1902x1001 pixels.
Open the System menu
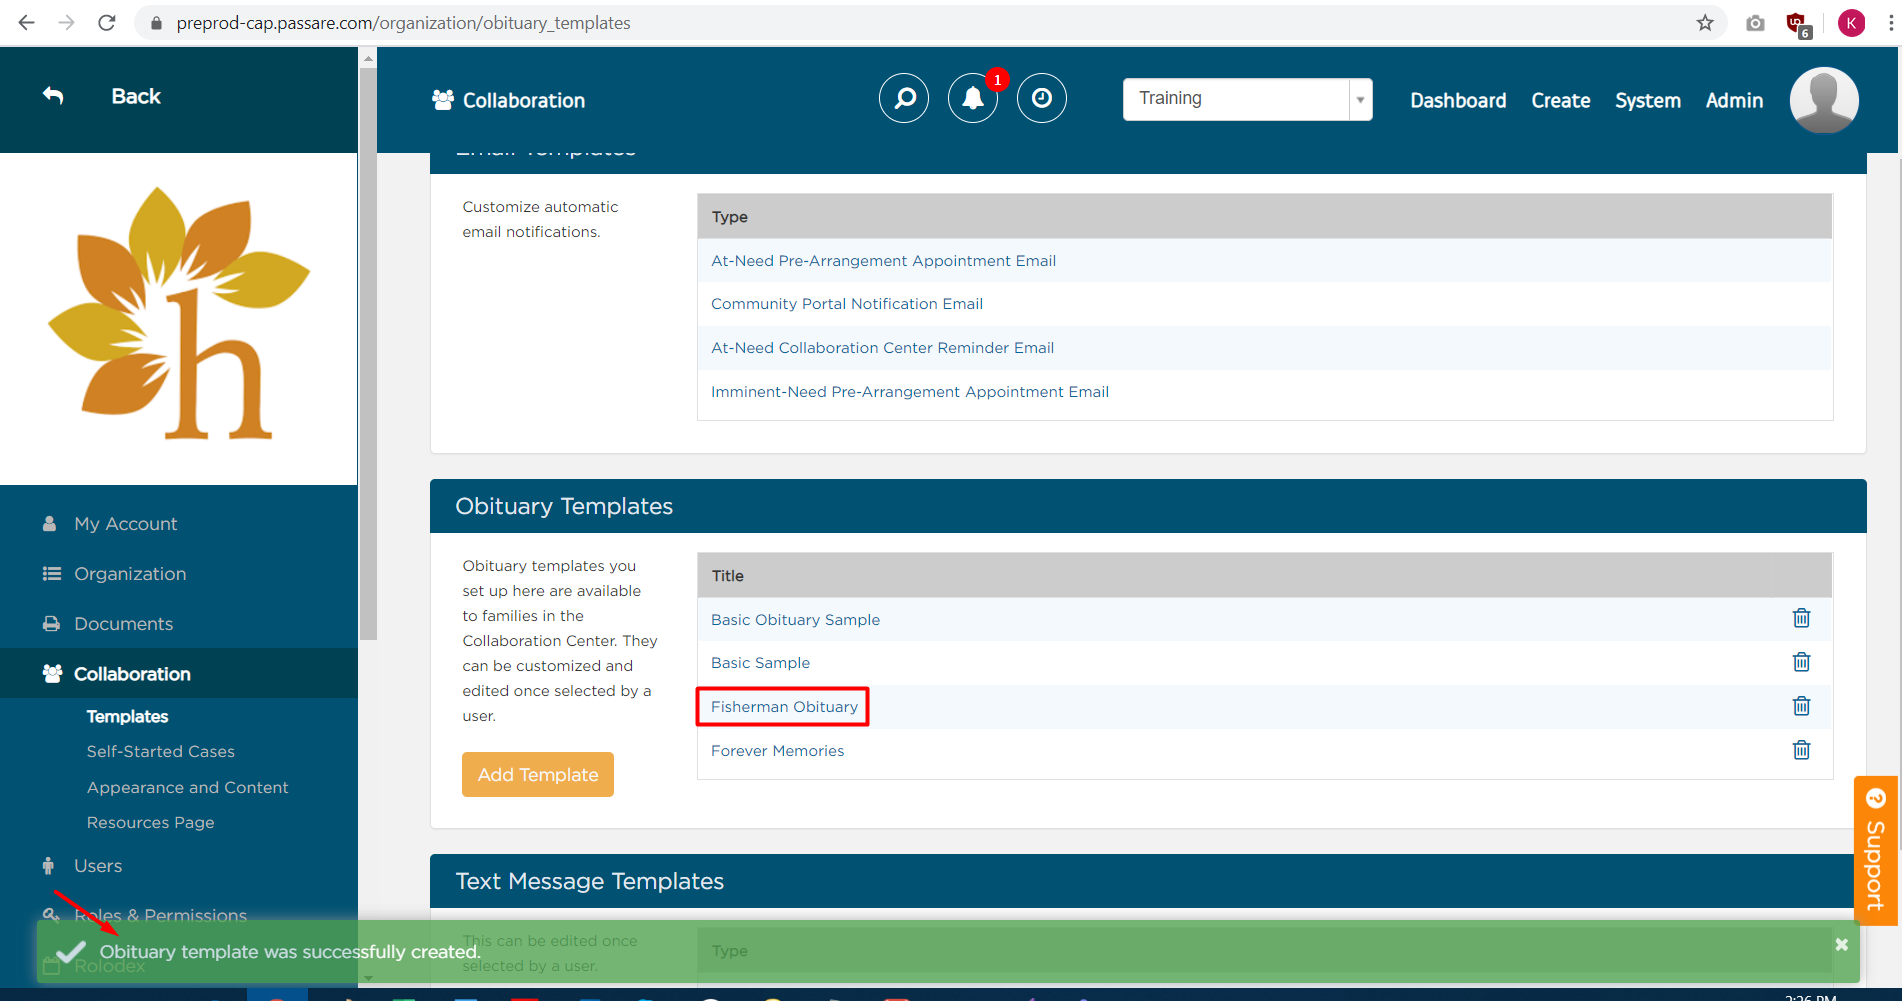(x=1648, y=100)
